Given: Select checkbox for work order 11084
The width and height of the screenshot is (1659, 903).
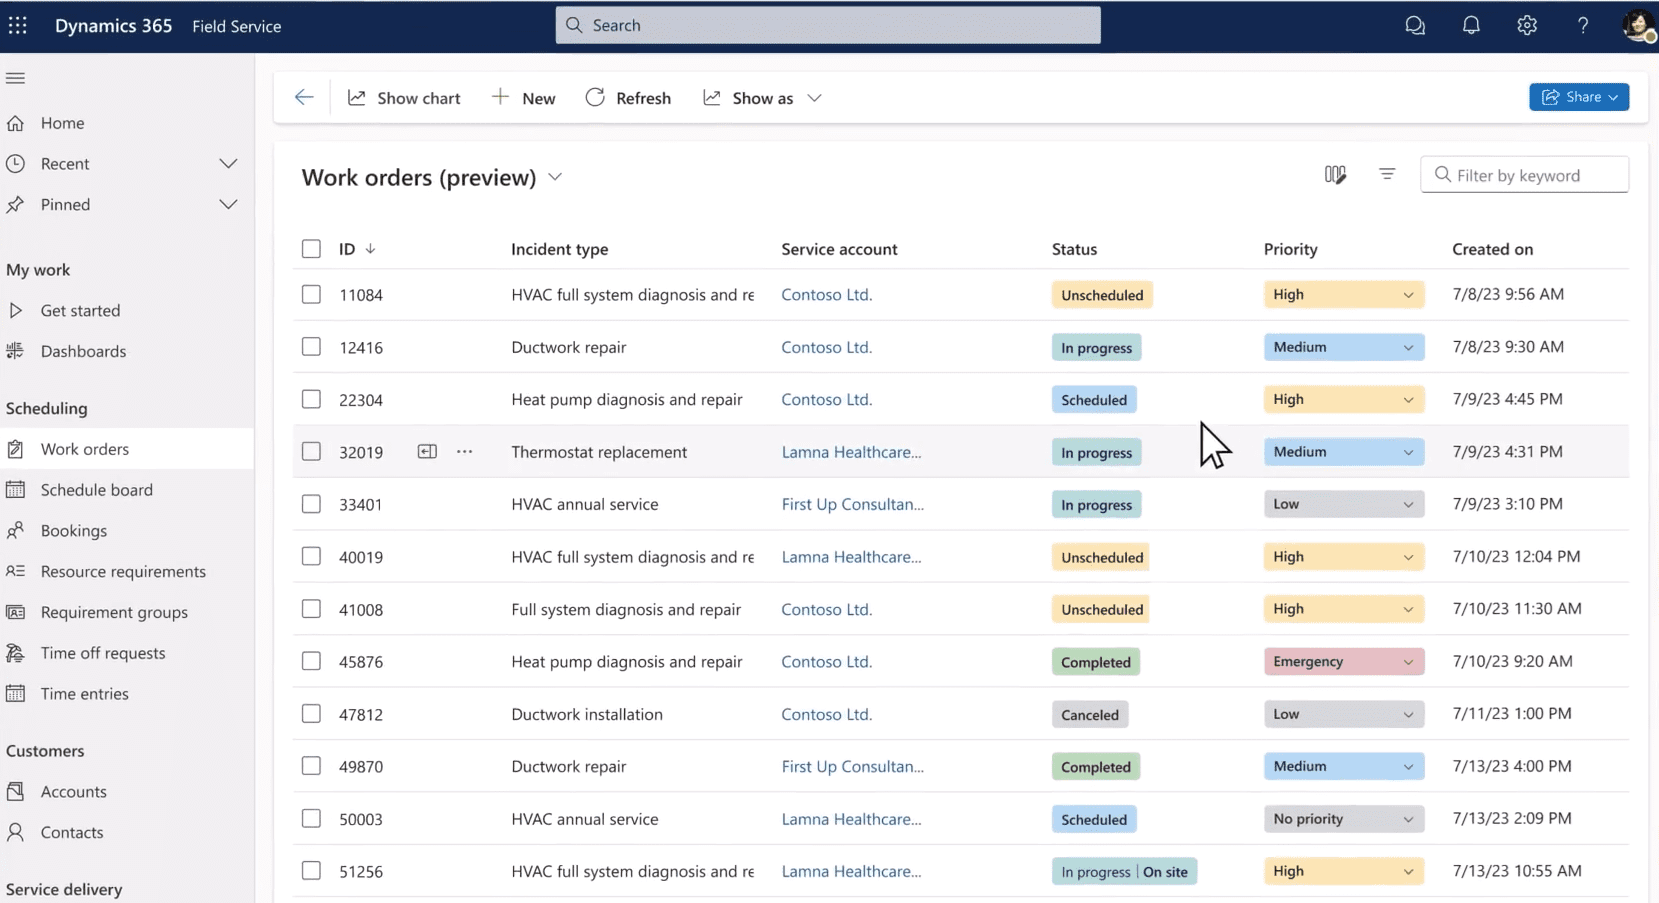Looking at the screenshot, I should 312,295.
